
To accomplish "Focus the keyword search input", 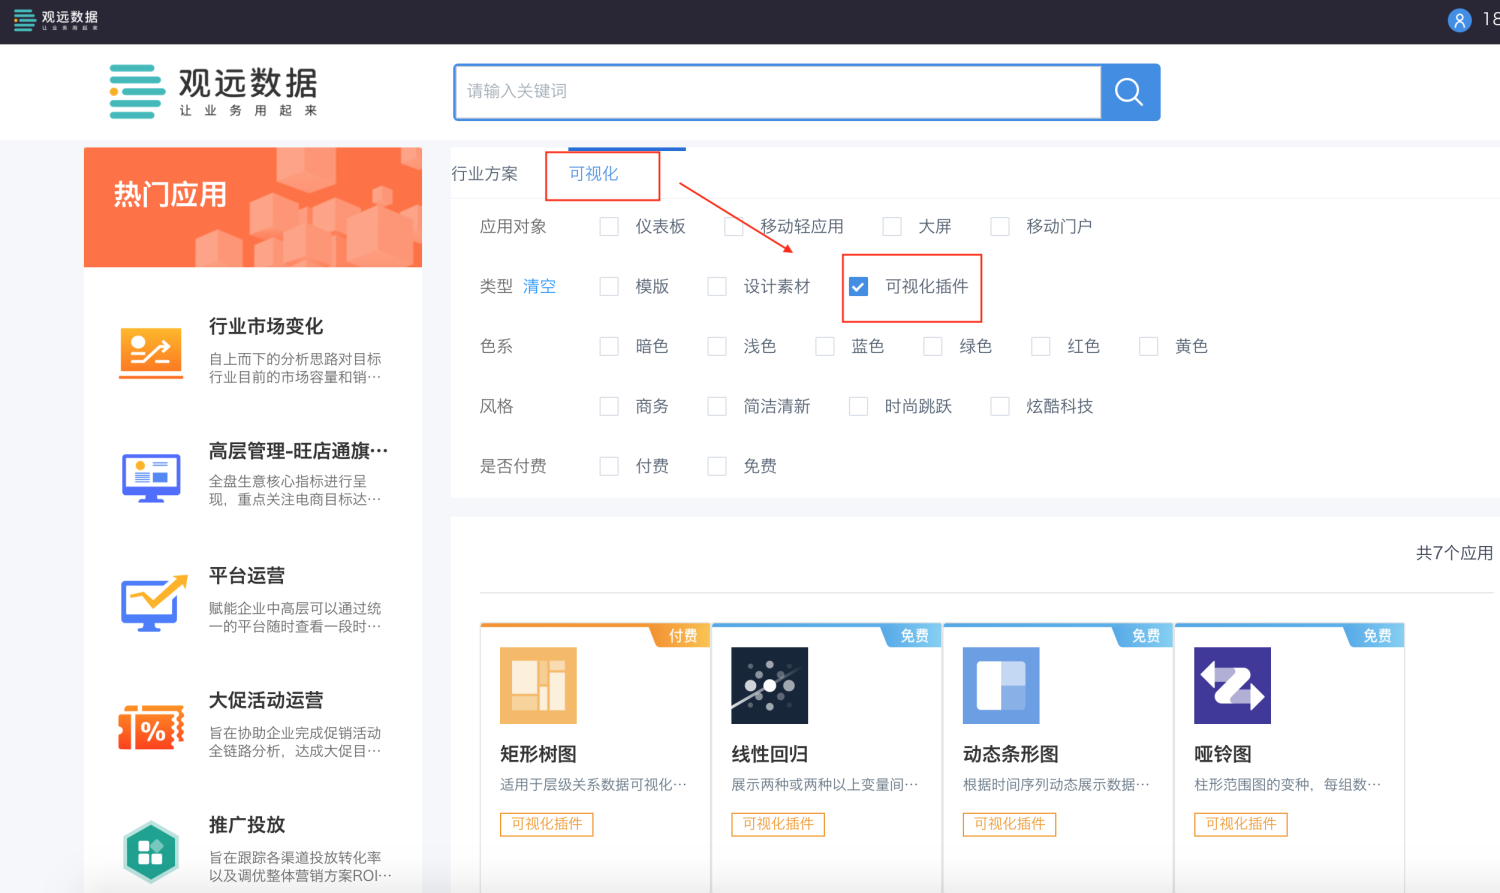I will (x=777, y=92).
